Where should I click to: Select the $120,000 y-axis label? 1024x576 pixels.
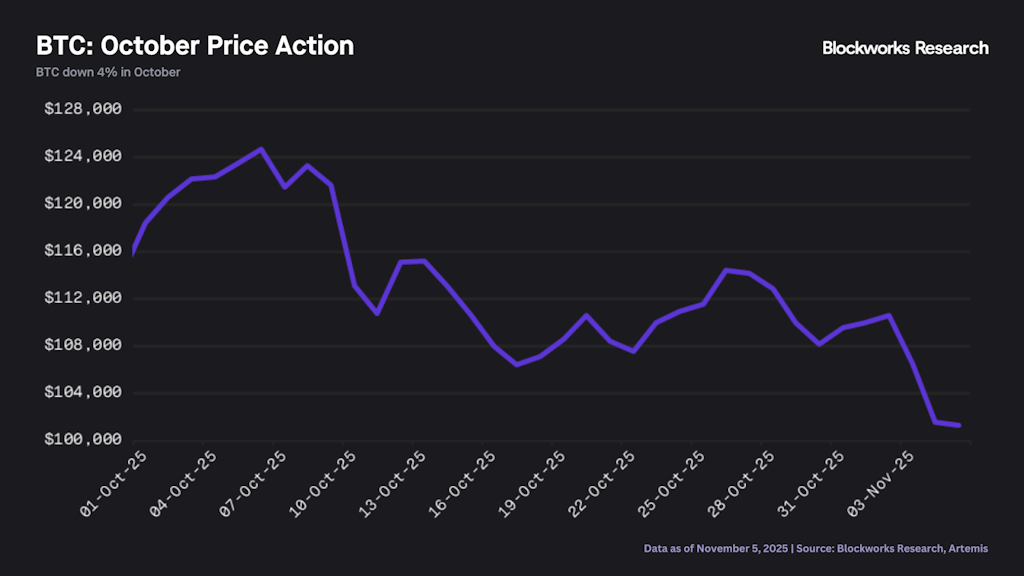click(x=83, y=203)
